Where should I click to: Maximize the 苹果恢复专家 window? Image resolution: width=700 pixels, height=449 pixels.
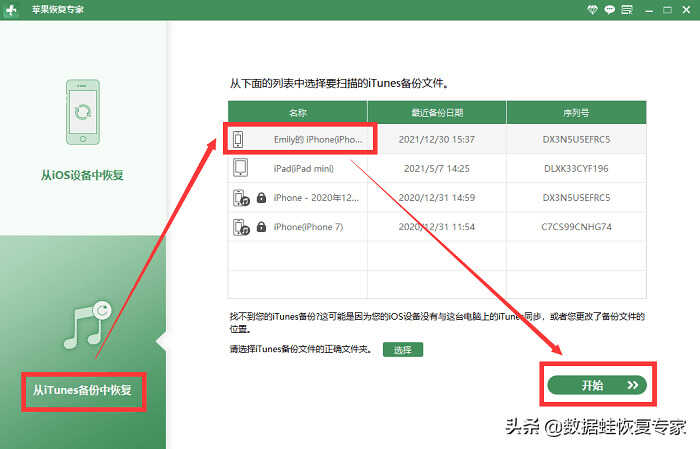point(667,10)
